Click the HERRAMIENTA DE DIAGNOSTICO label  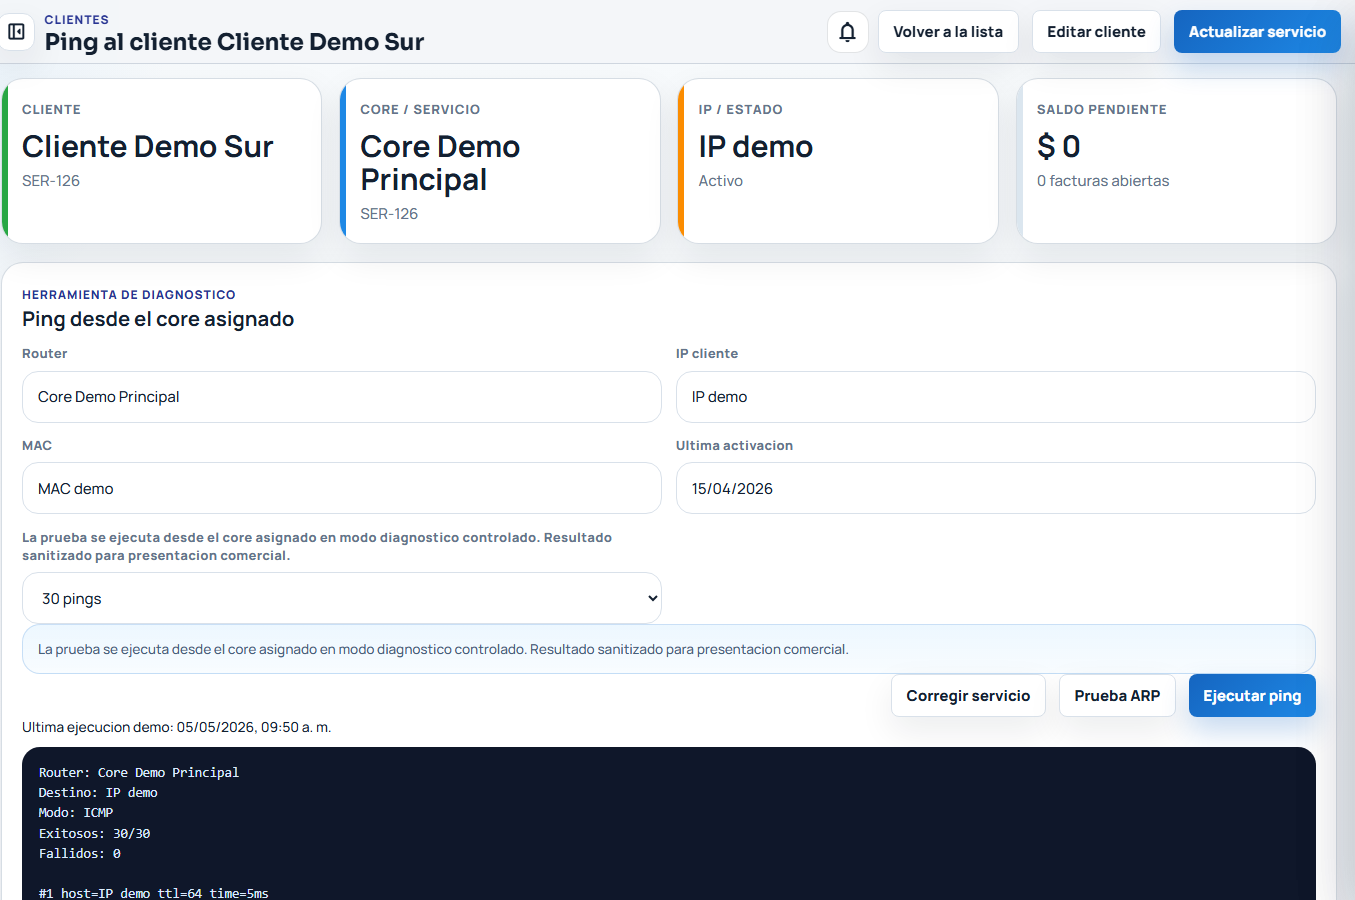coord(129,295)
